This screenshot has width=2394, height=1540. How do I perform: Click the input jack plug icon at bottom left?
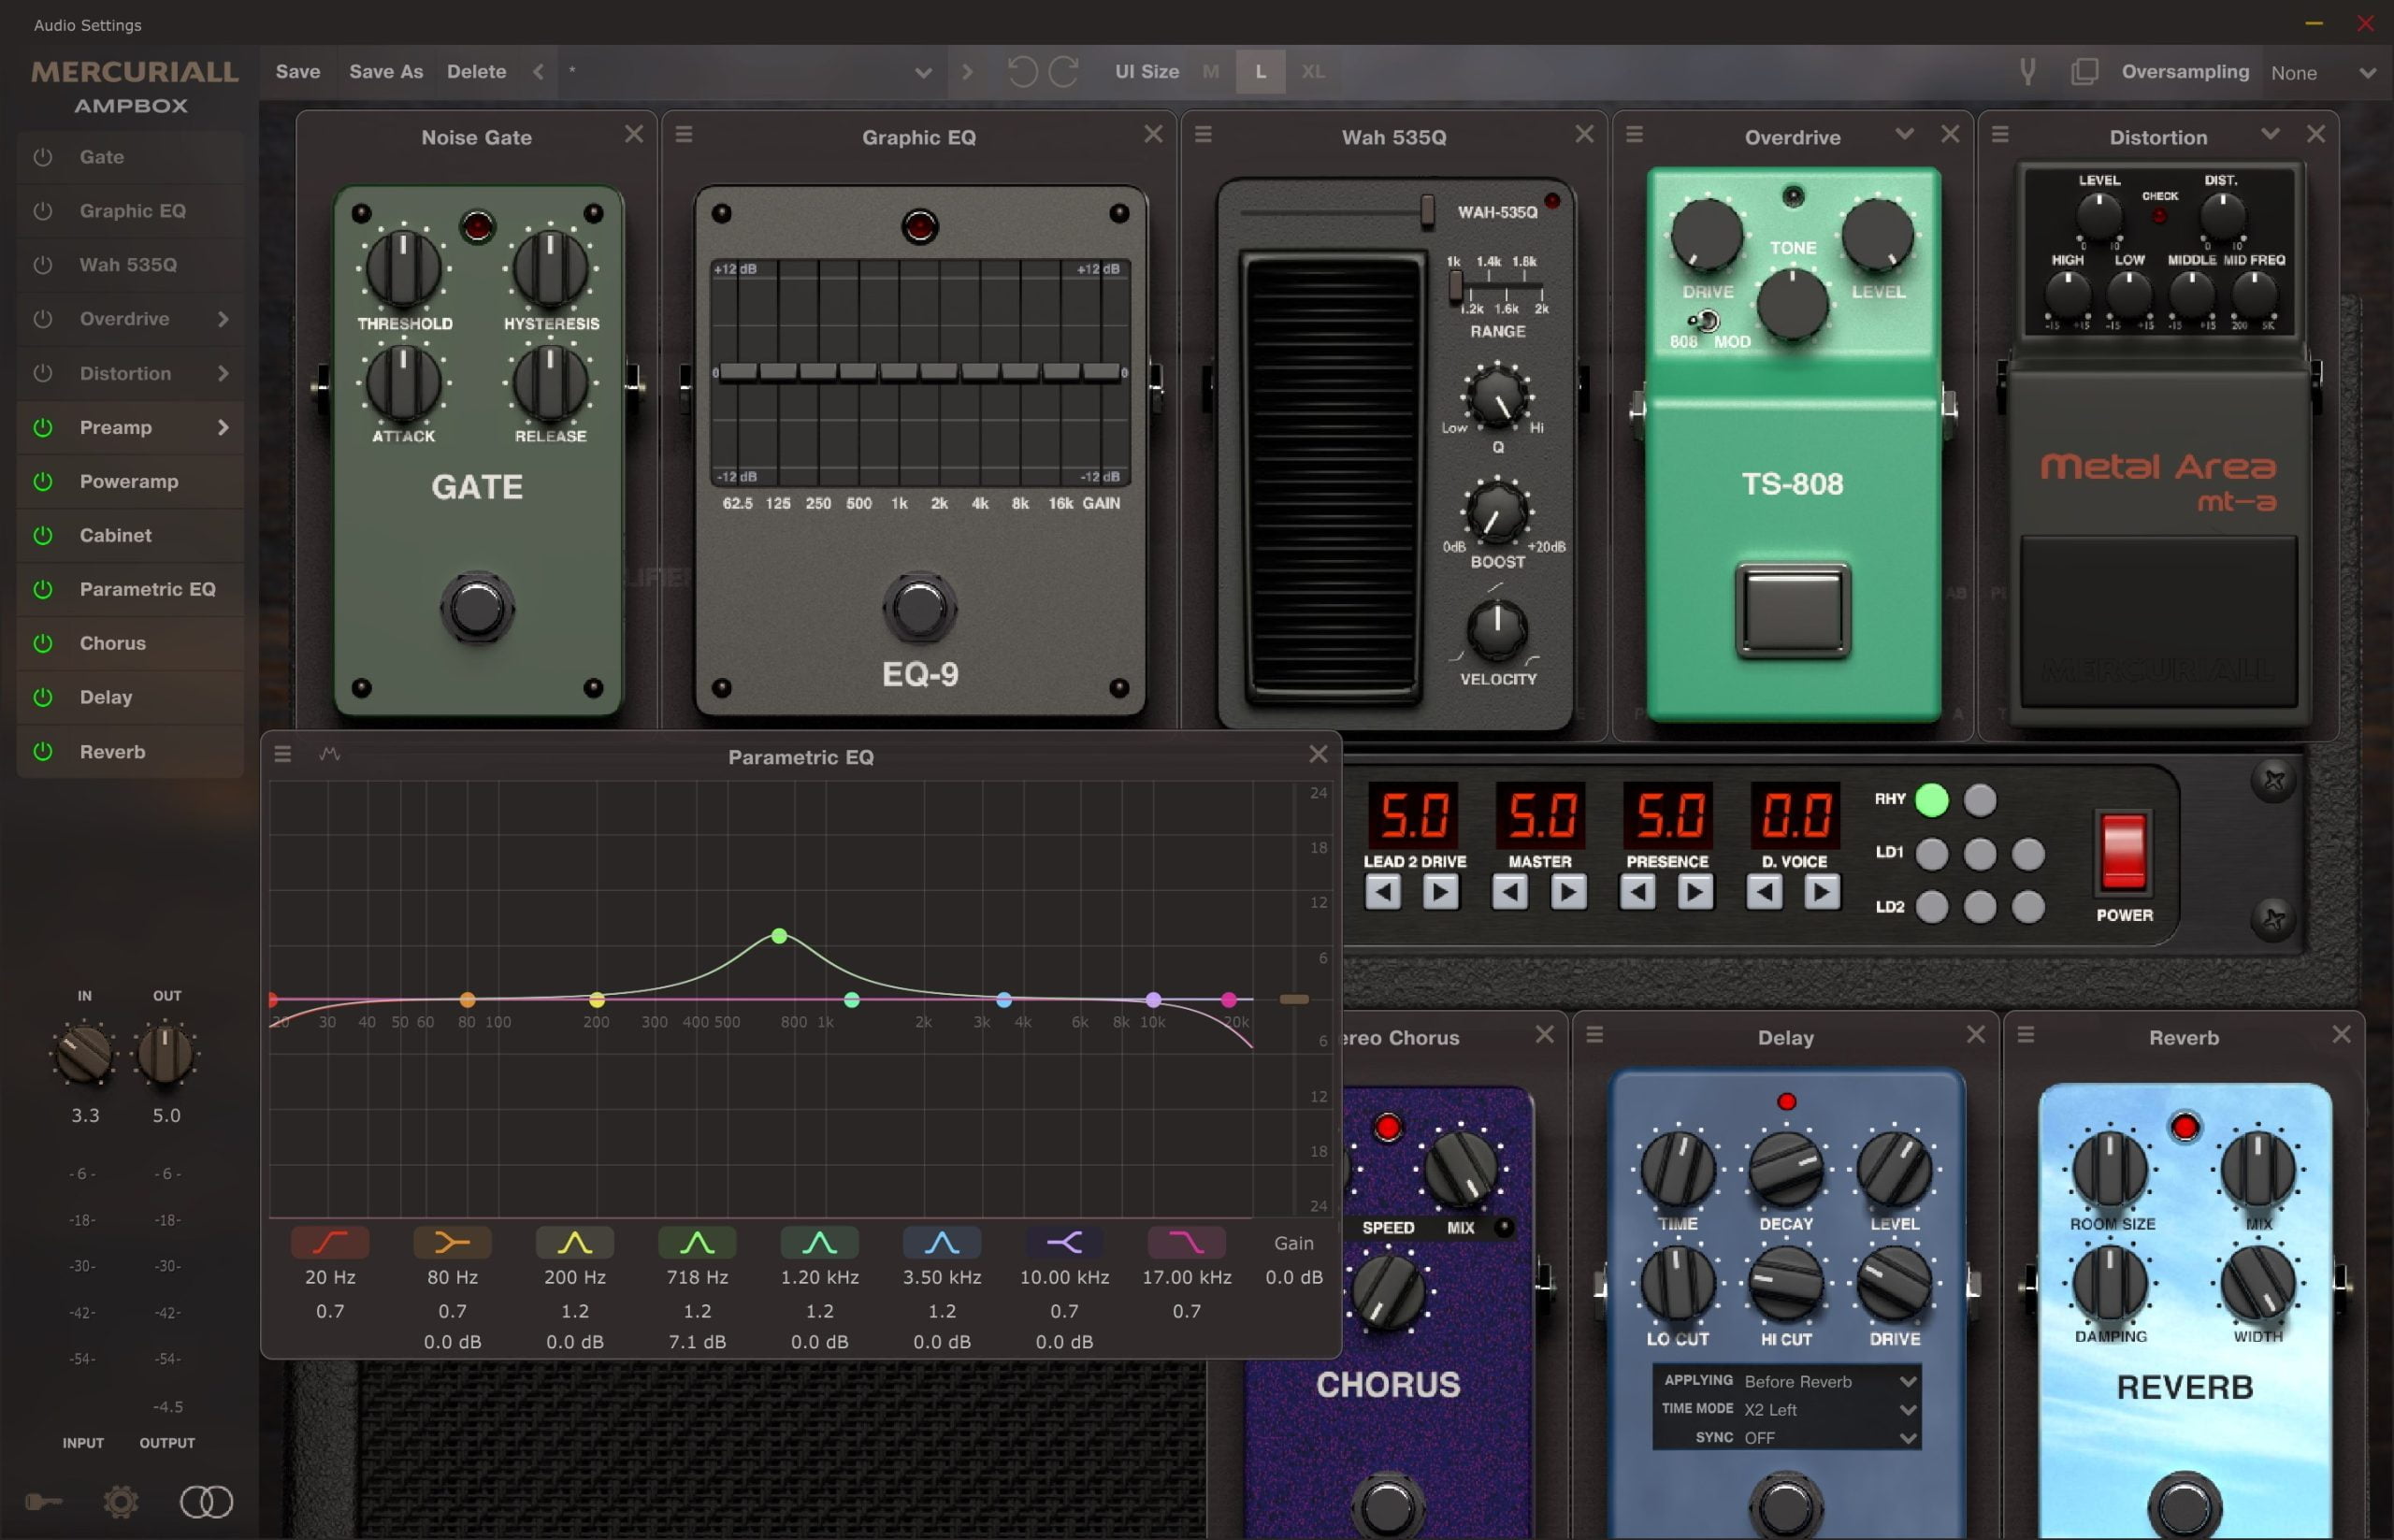(x=43, y=1502)
